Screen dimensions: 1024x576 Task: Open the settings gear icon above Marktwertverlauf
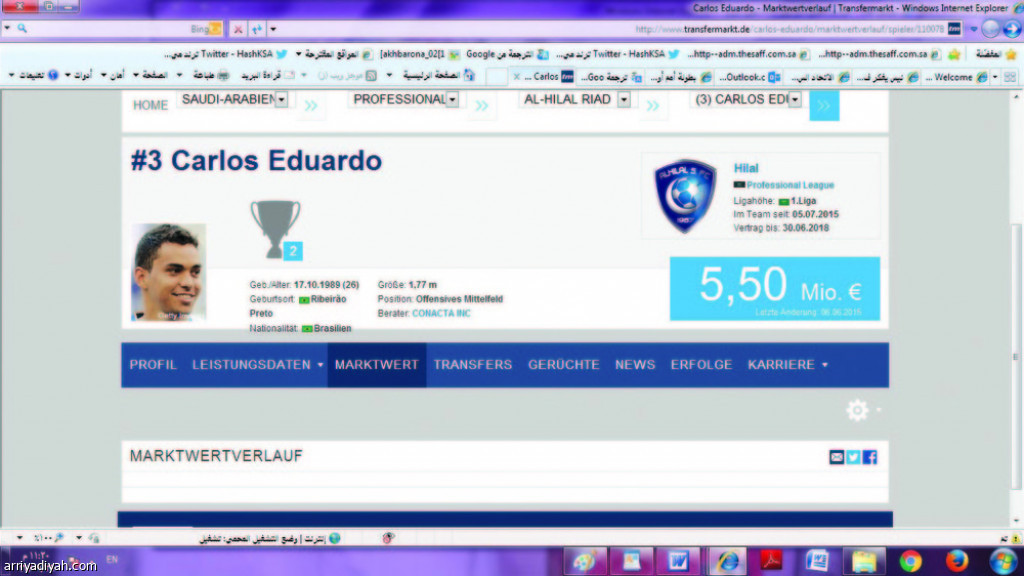click(x=857, y=410)
